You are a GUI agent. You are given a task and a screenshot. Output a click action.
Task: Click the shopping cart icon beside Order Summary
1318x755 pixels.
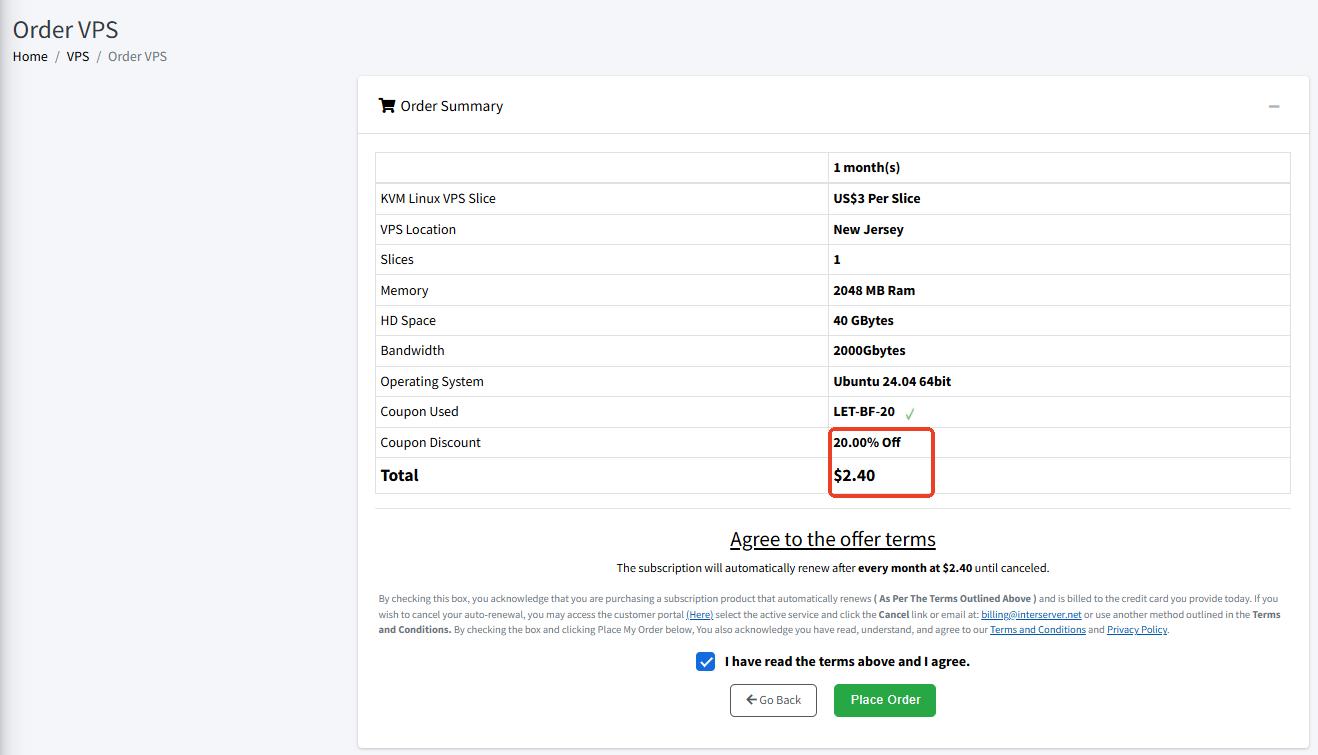click(x=387, y=106)
